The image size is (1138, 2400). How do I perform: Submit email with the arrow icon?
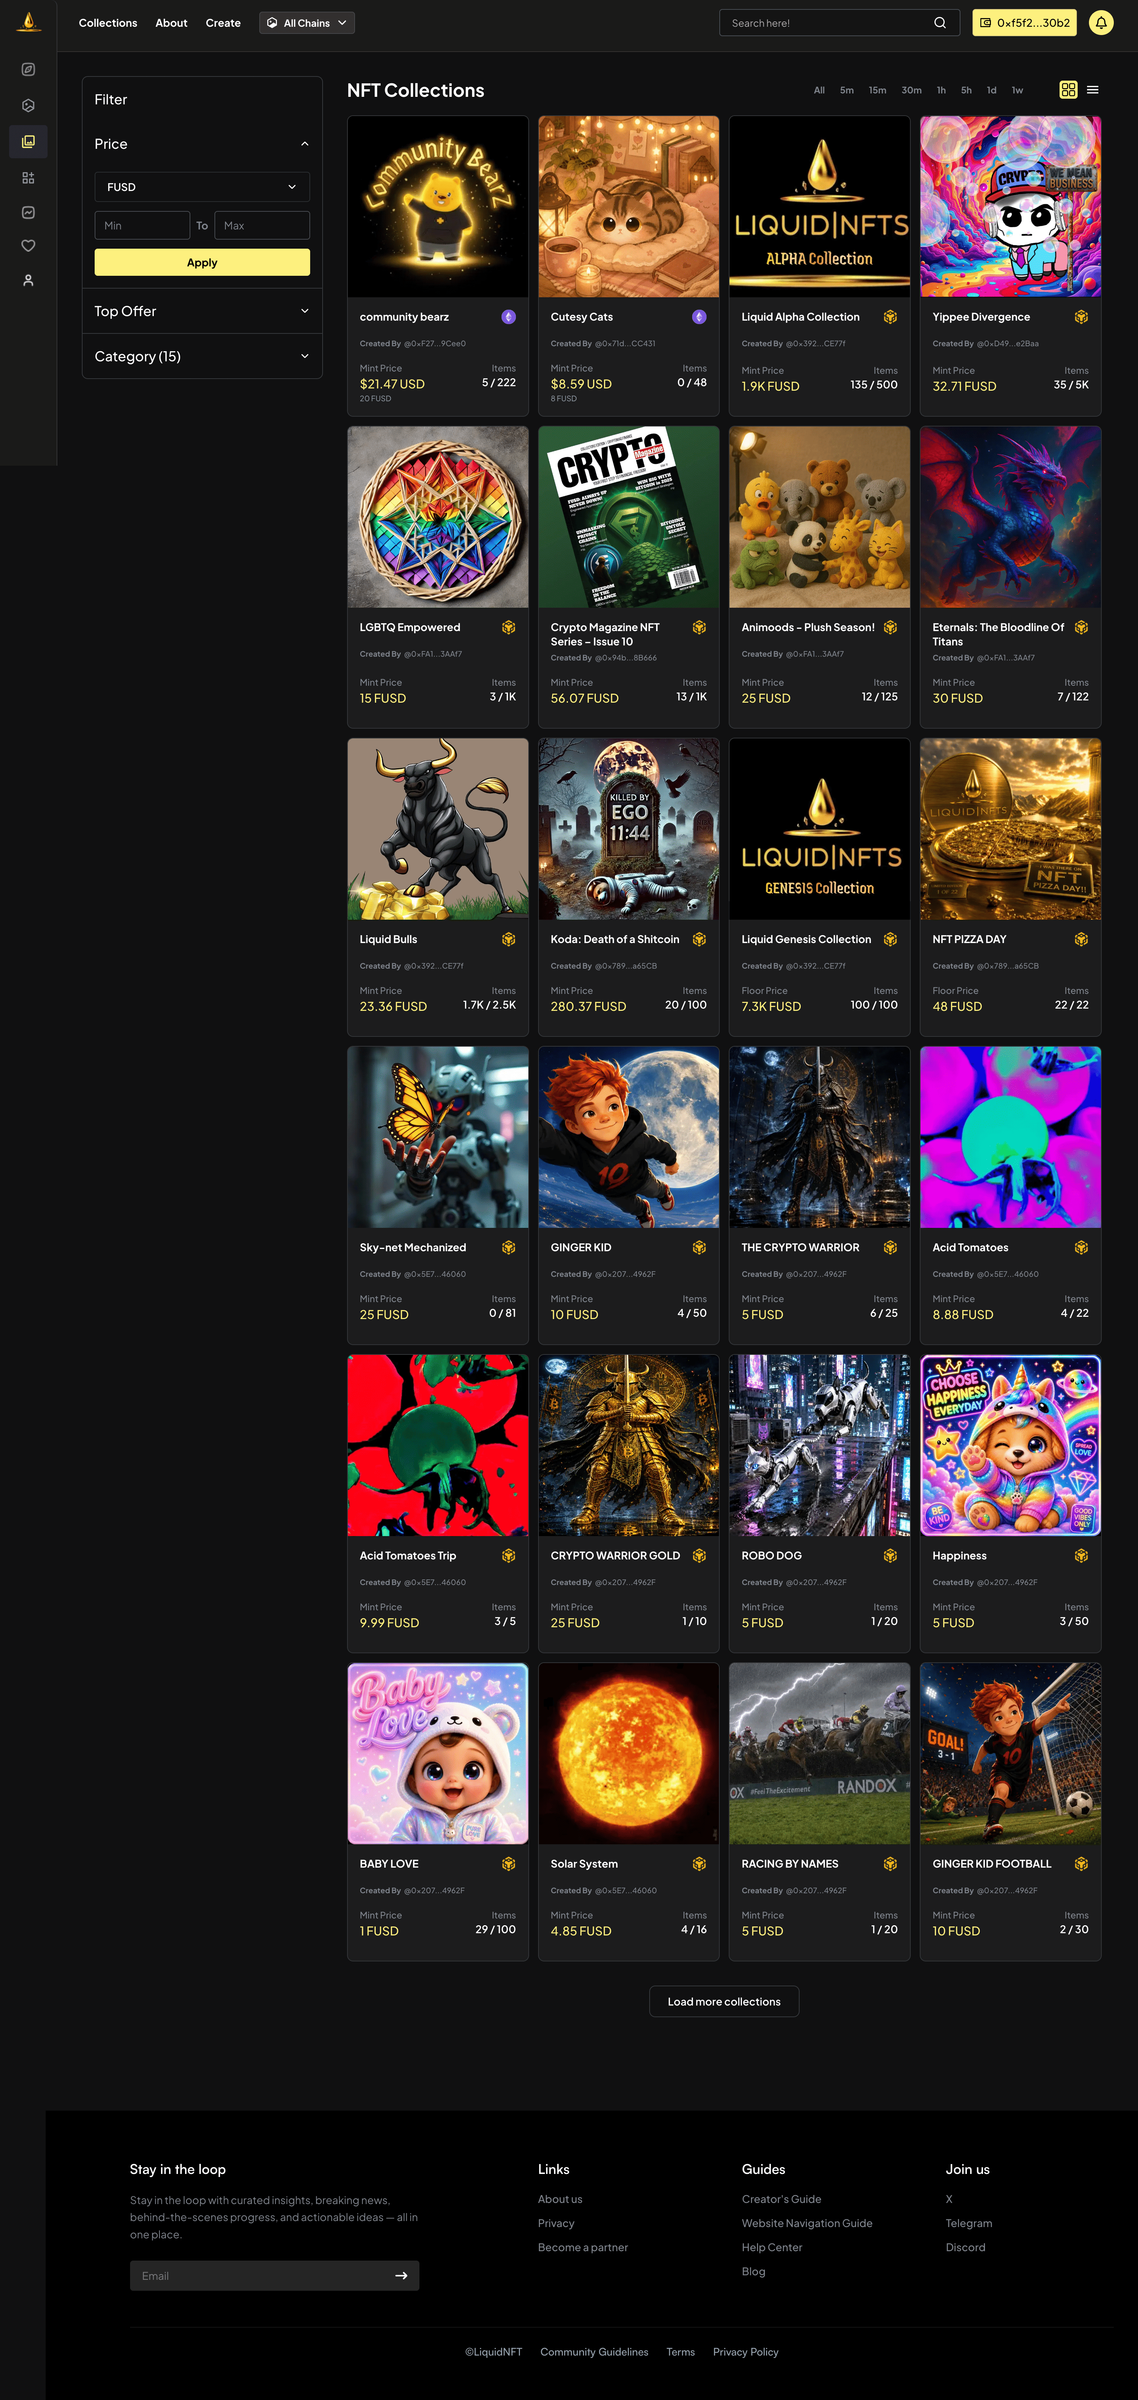click(401, 2276)
